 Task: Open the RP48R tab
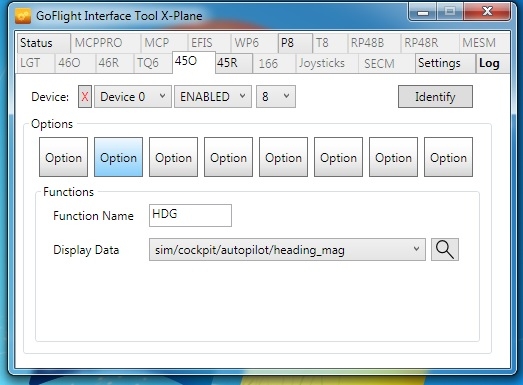coord(430,43)
